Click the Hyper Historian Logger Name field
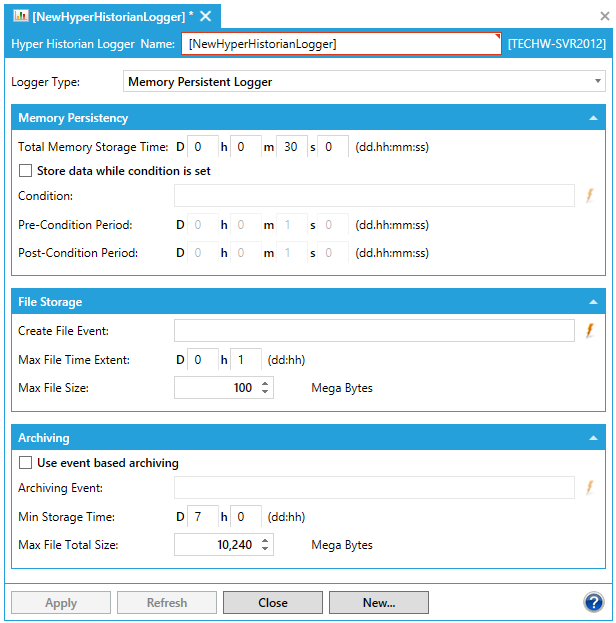This screenshot has width=616, height=623. click(x=340, y=44)
